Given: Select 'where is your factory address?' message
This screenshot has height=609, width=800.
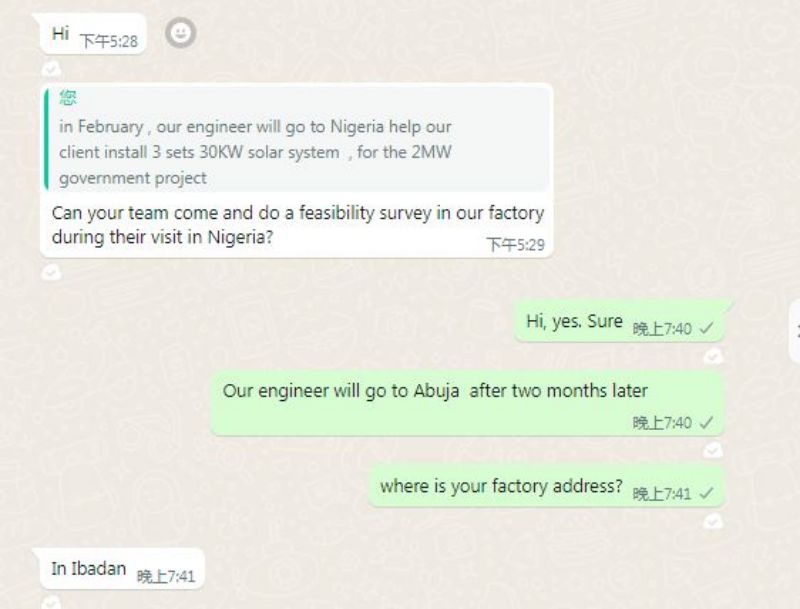Looking at the screenshot, I should coord(546,486).
